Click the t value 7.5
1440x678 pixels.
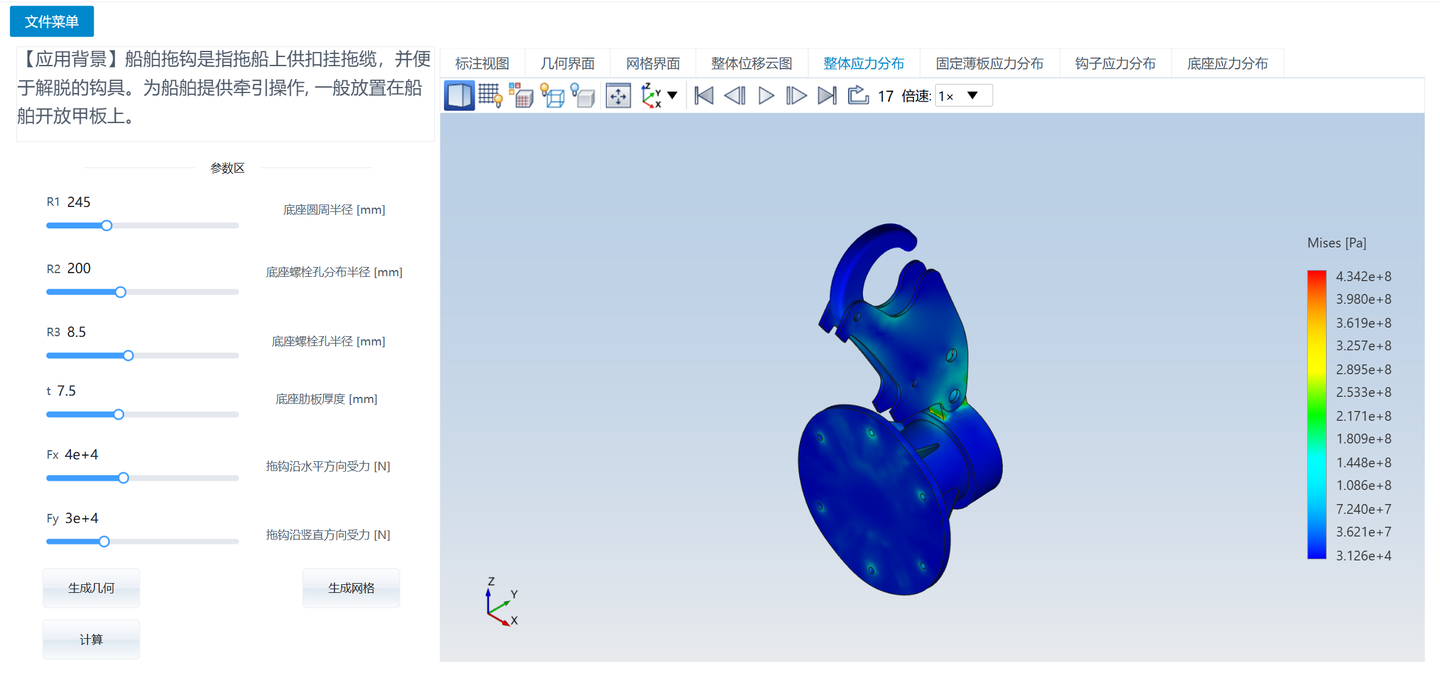pyautogui.click(x=66, y=391)
